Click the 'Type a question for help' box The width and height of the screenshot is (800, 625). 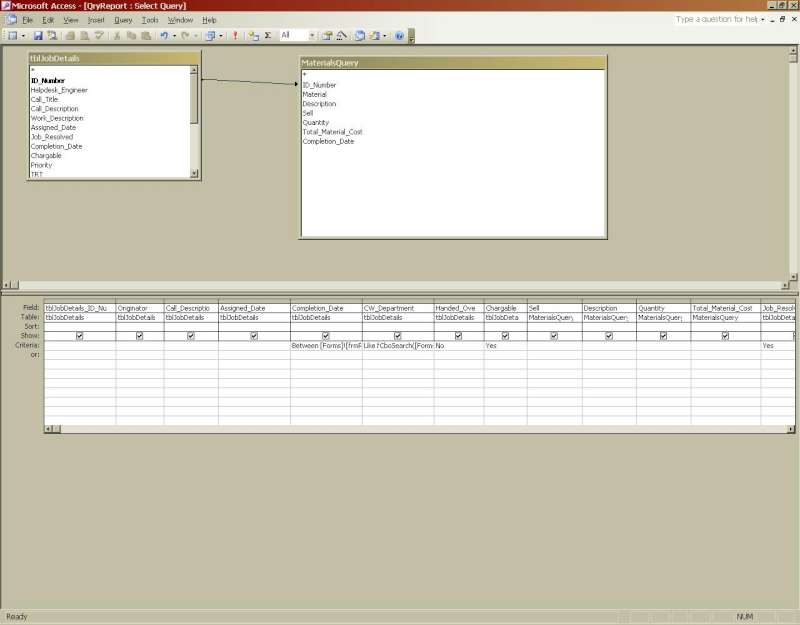[x=716, y=19]
